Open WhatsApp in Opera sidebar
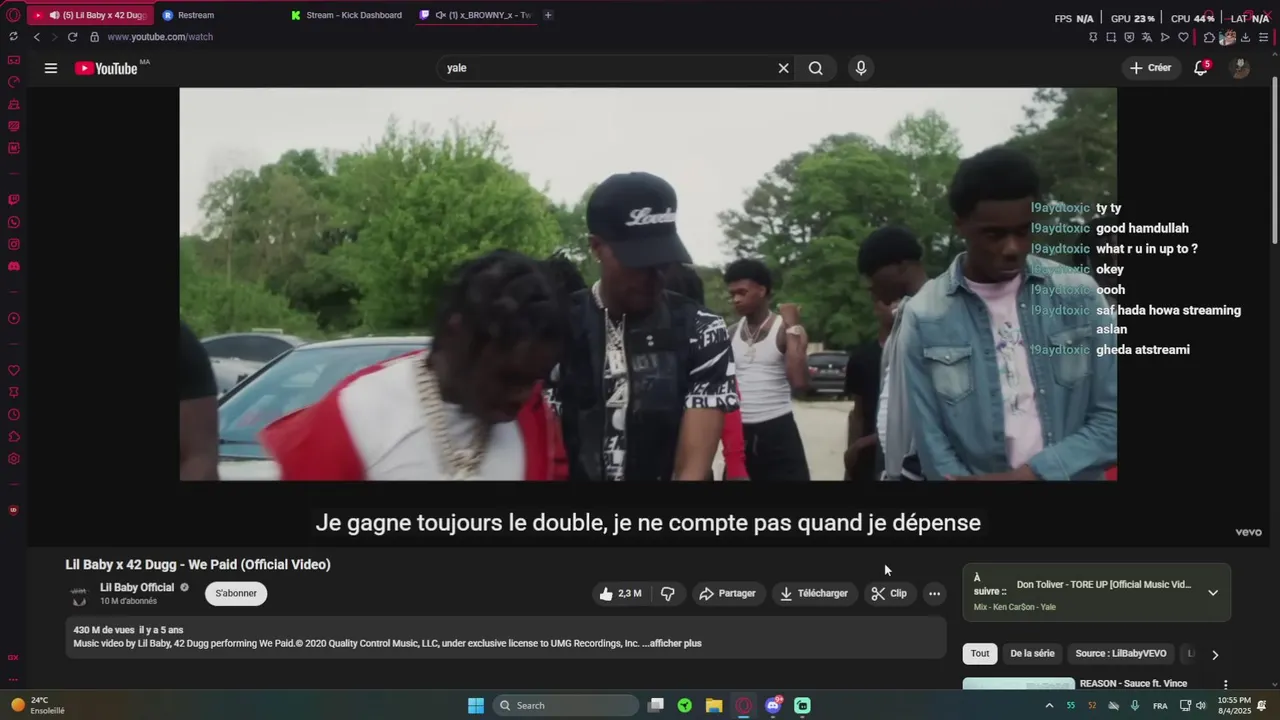 coord(13,222)
